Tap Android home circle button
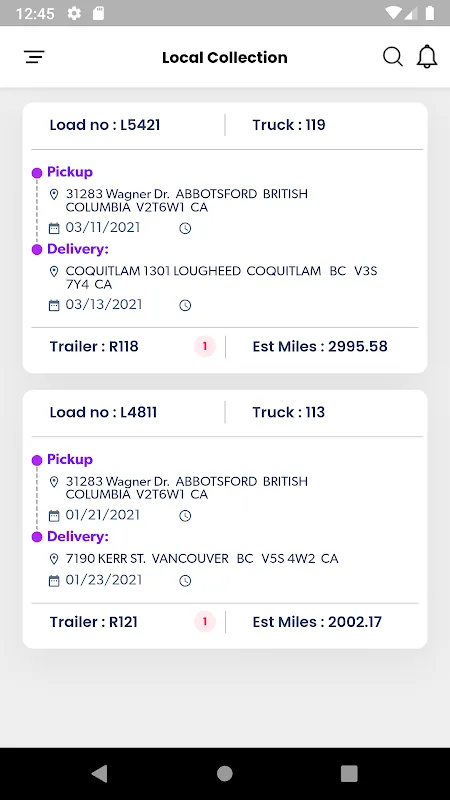 (224, 773)
